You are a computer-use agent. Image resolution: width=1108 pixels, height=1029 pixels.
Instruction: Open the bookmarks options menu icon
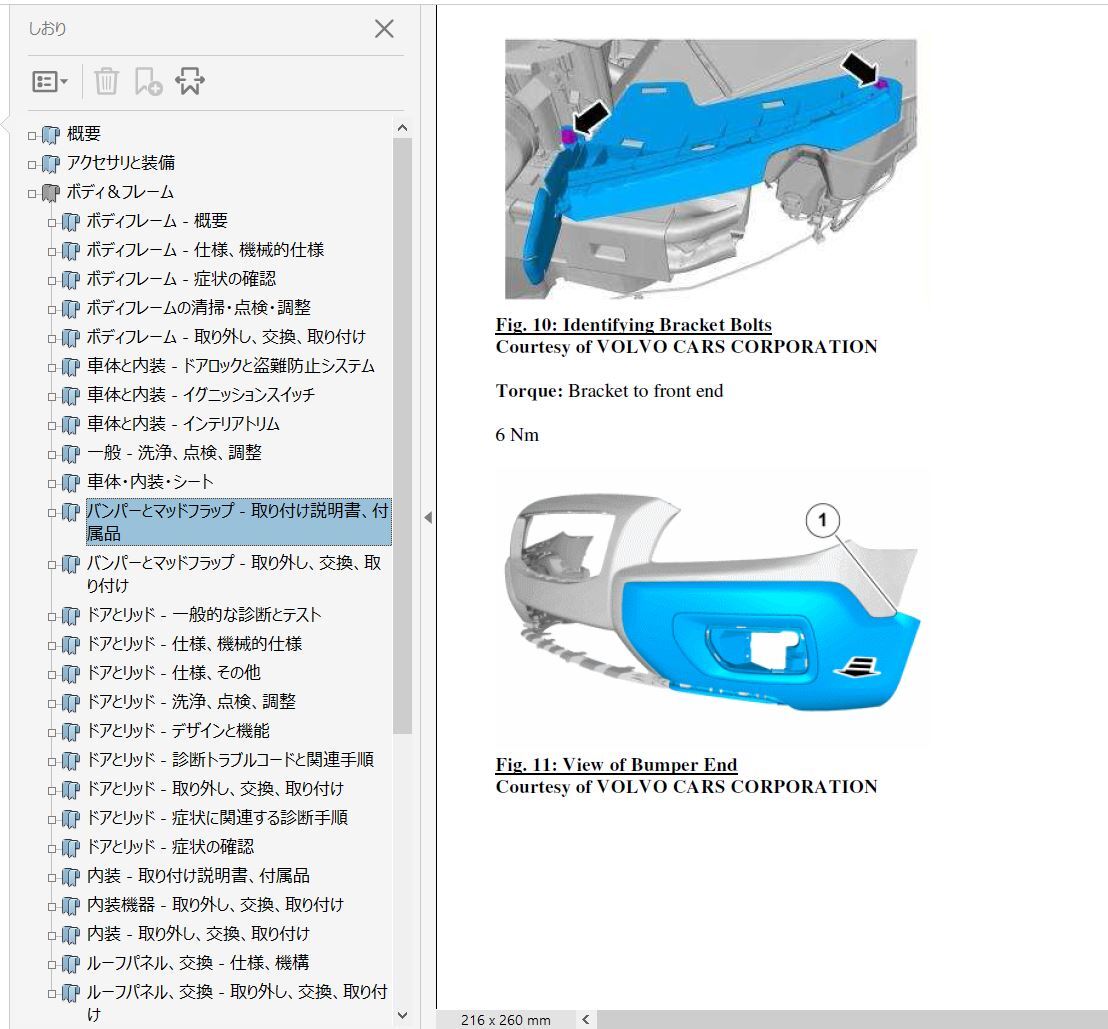click(49, 82)
